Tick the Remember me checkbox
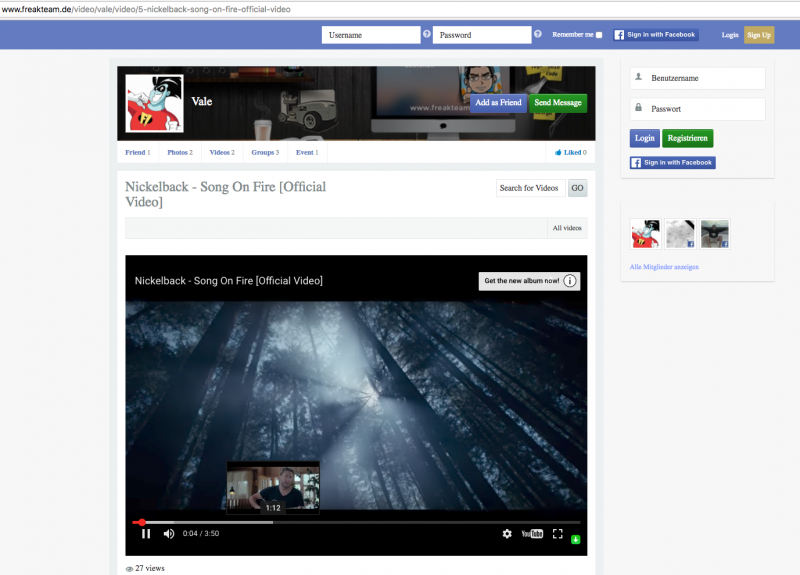This screenshot has height=575, width=800. coord(599,35)
